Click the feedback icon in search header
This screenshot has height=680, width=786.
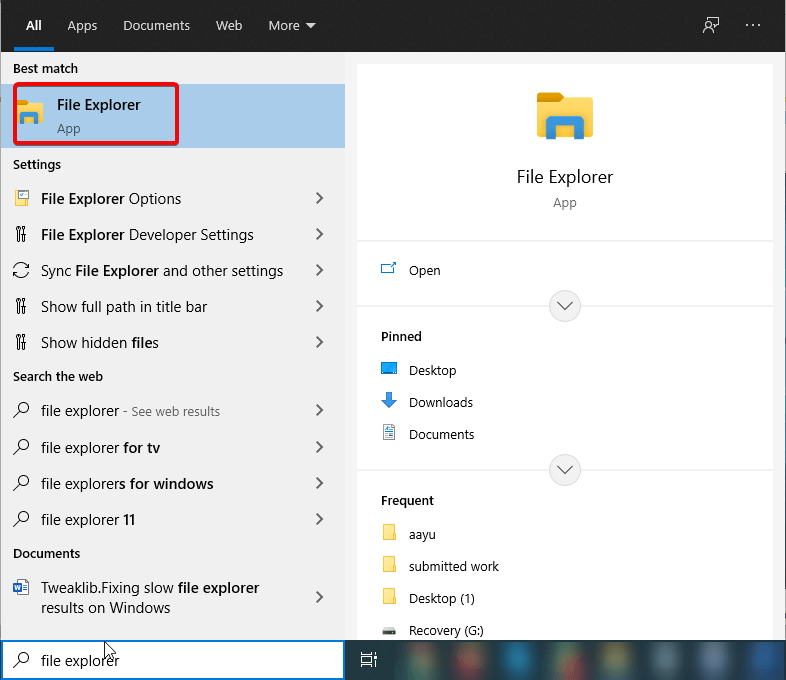711,25
